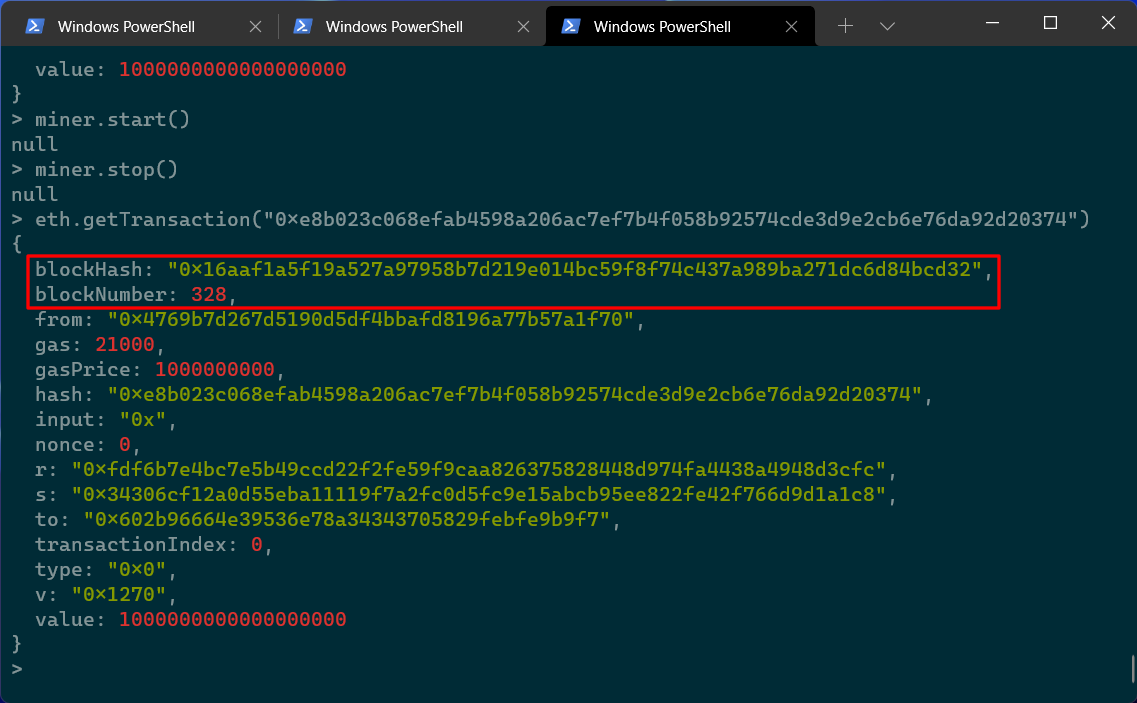Click the value 1000000000000000000 at the bottom
The image size is (1137, 703).
(231, 619)
